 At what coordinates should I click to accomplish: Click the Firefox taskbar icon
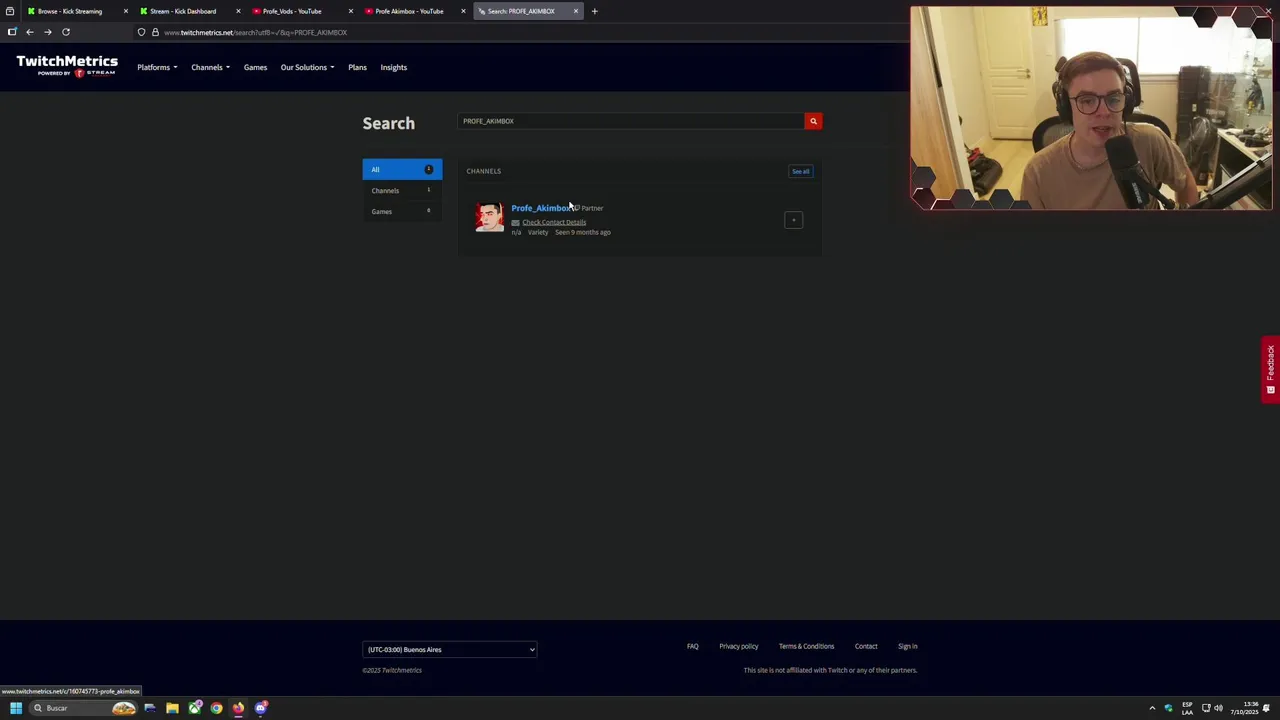[238, 708]
